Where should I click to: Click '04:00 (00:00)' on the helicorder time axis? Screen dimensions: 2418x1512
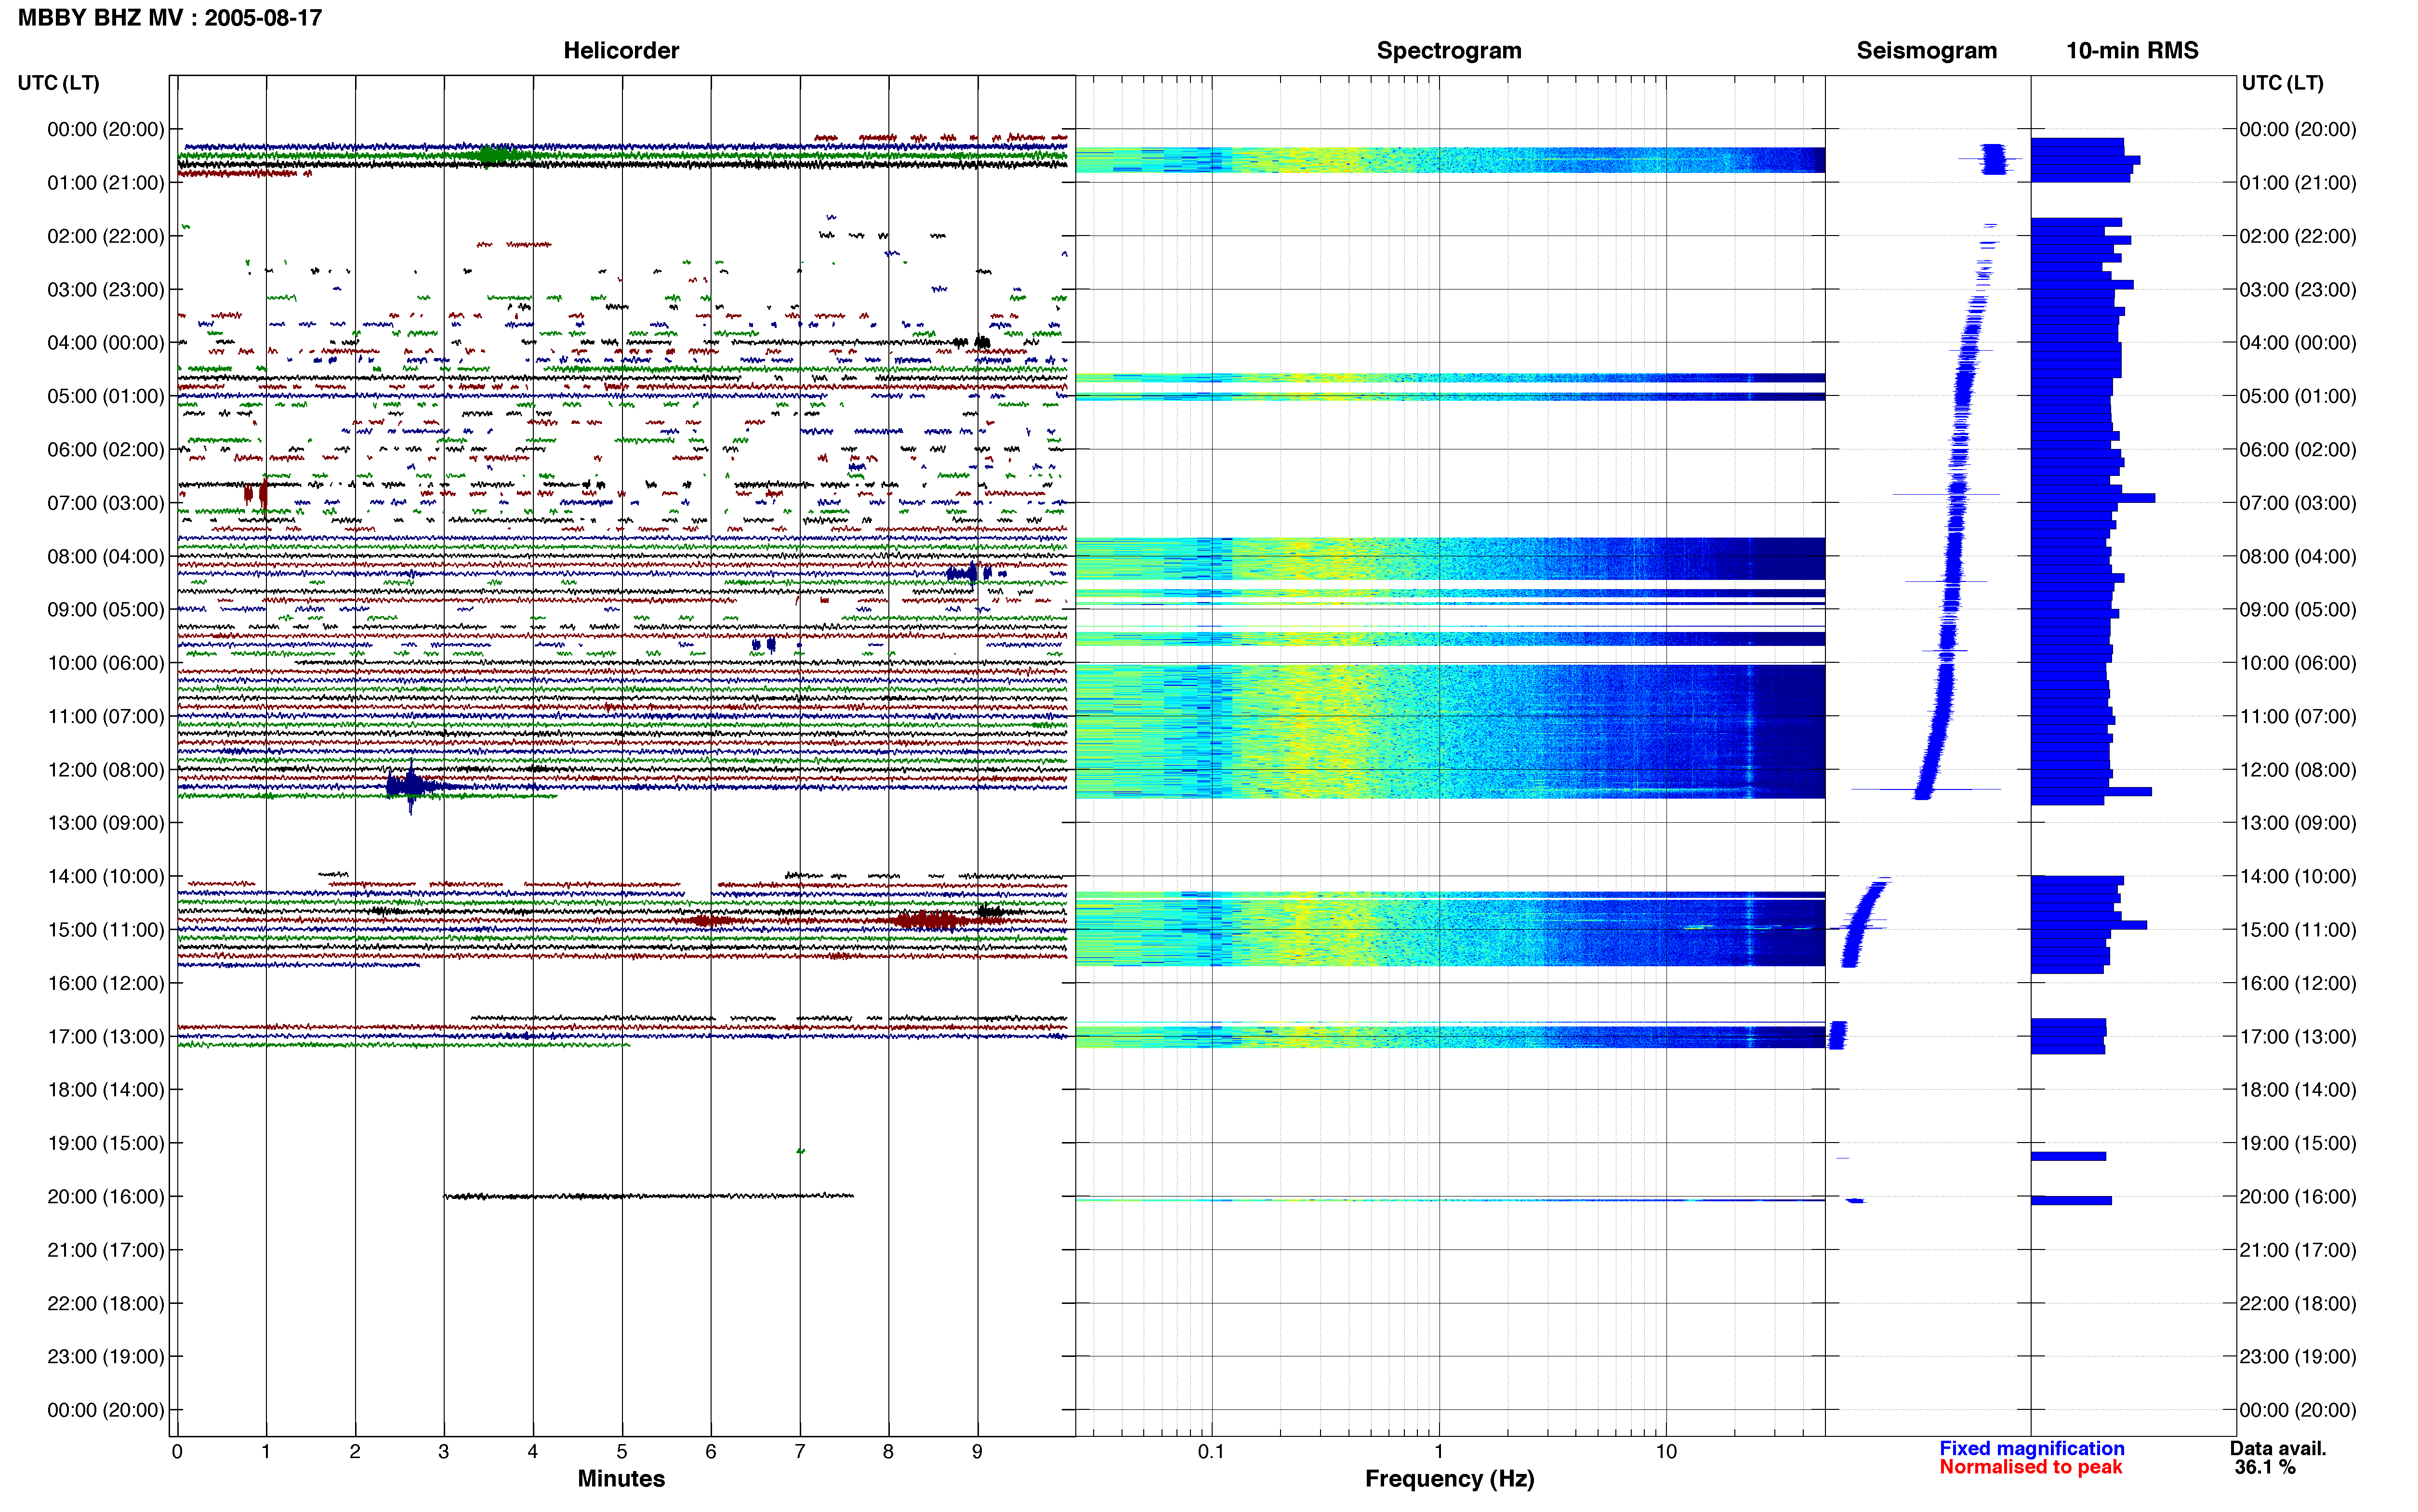(106, 343)
